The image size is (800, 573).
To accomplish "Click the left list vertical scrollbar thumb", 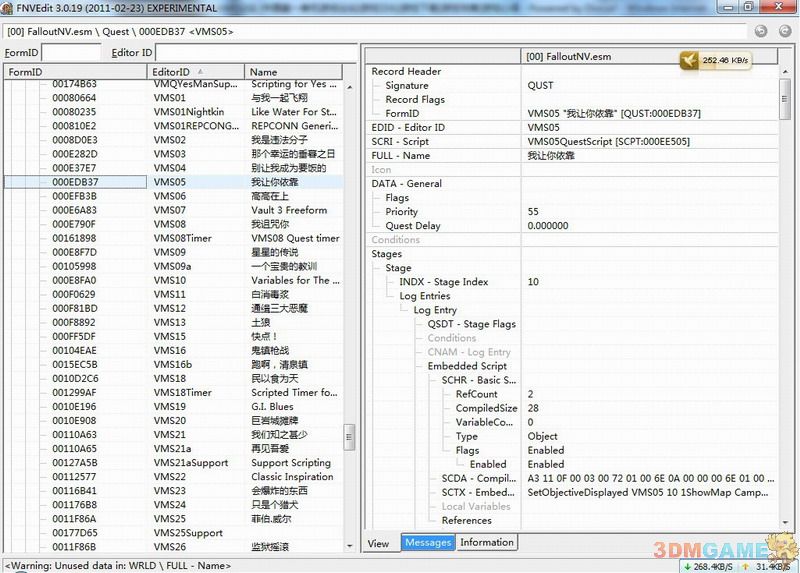I will tap(349, 437).
